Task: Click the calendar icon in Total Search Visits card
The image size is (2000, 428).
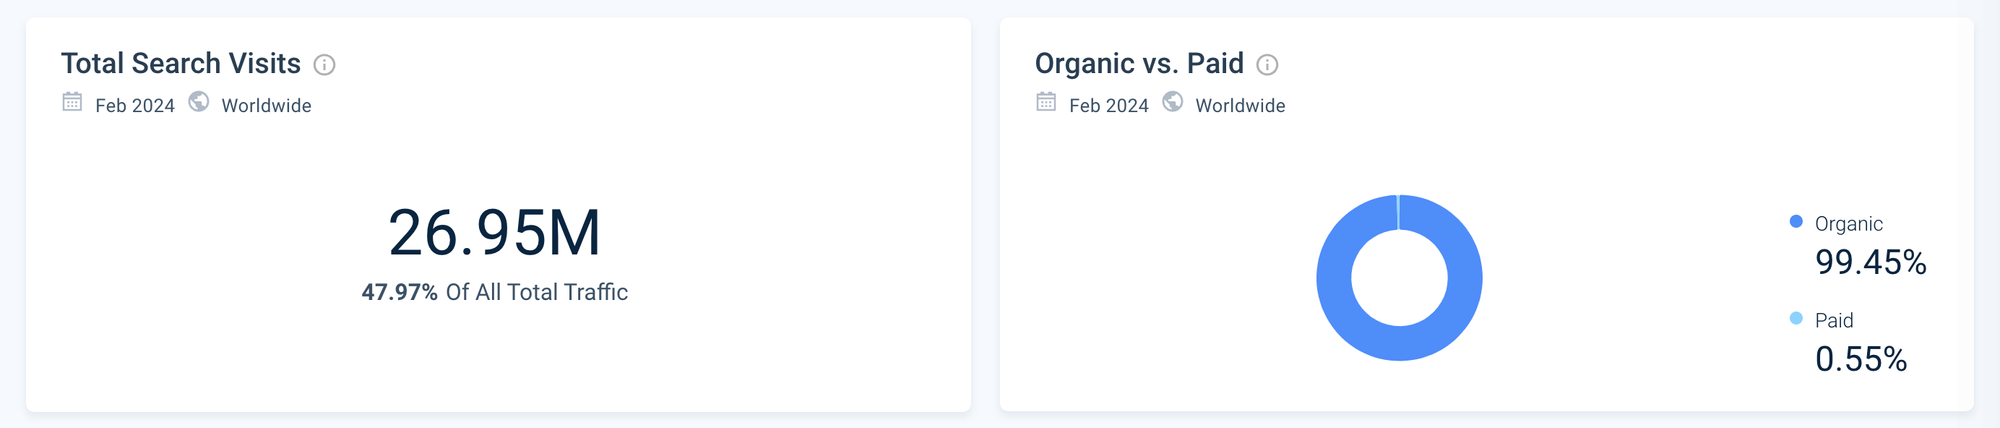Action: tap(72, 102)
